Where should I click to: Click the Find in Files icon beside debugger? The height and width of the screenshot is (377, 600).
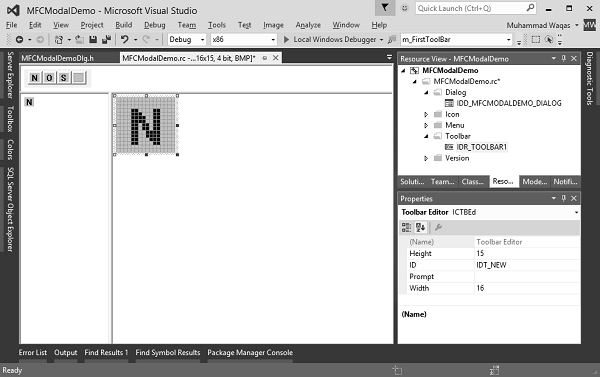tap(392, 39)
